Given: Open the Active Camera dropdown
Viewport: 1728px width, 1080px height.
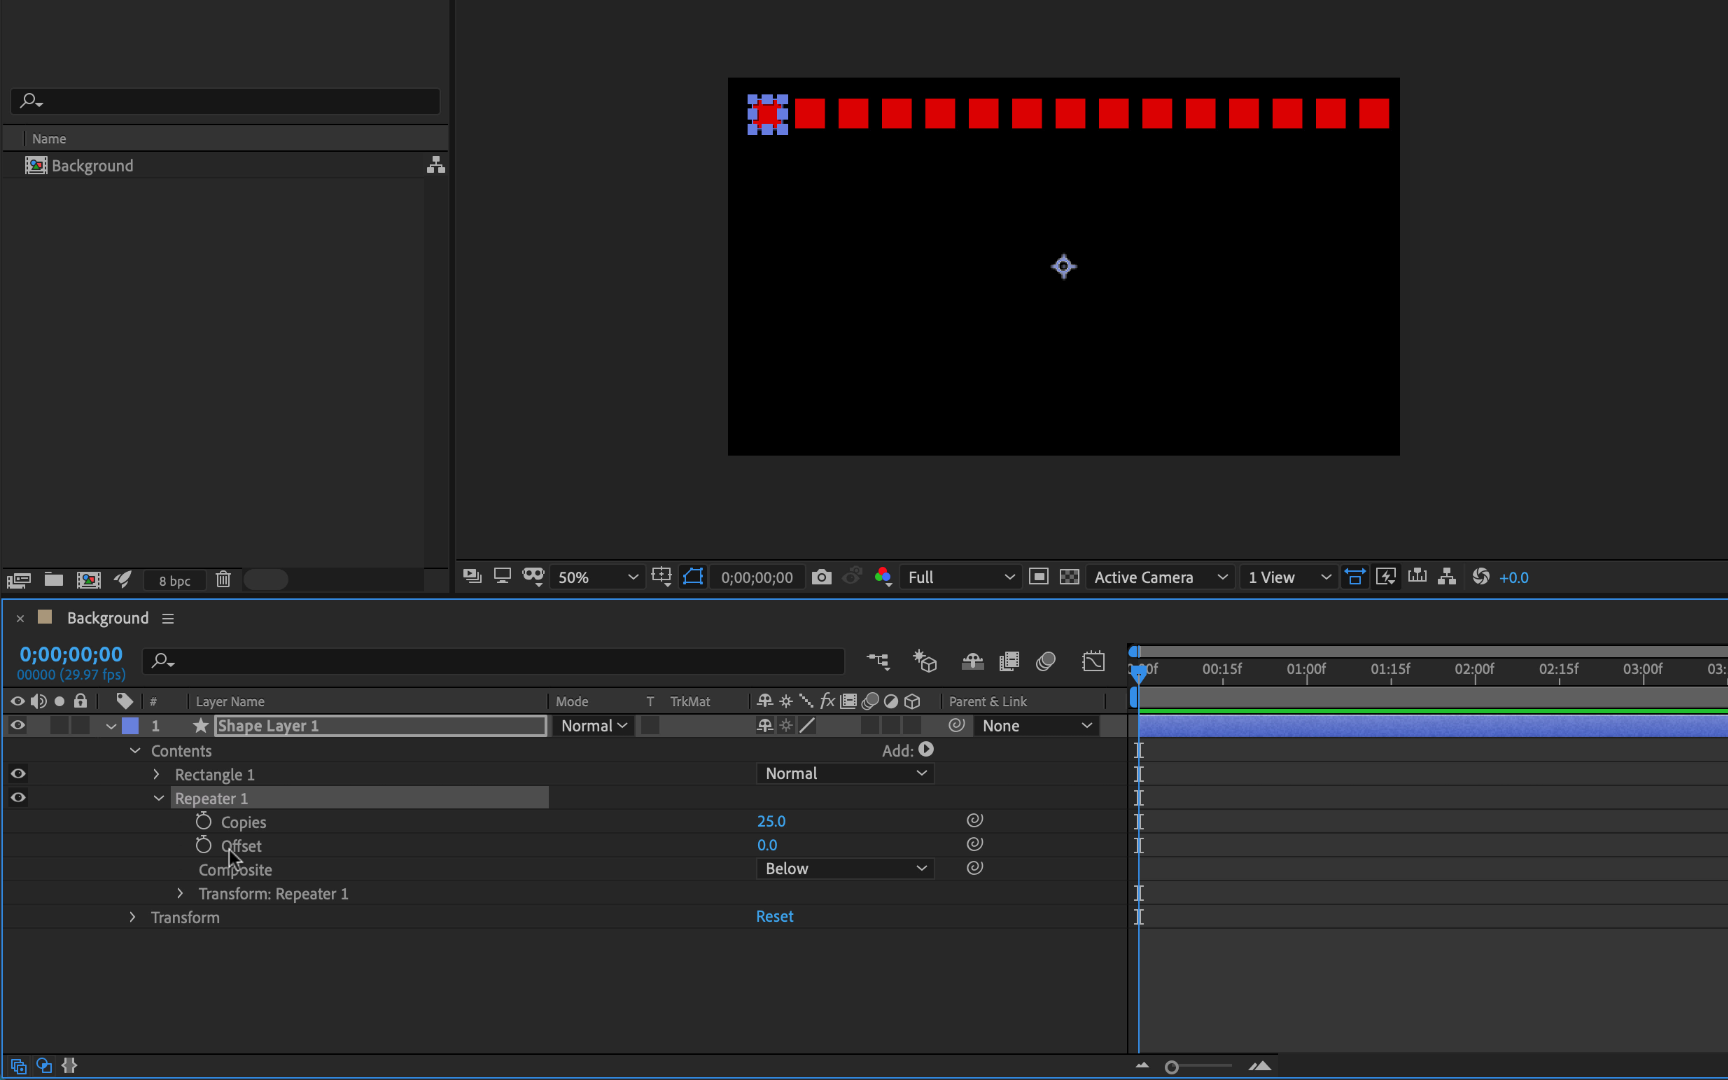Looking at the screenshot, I should point(1160,577).
